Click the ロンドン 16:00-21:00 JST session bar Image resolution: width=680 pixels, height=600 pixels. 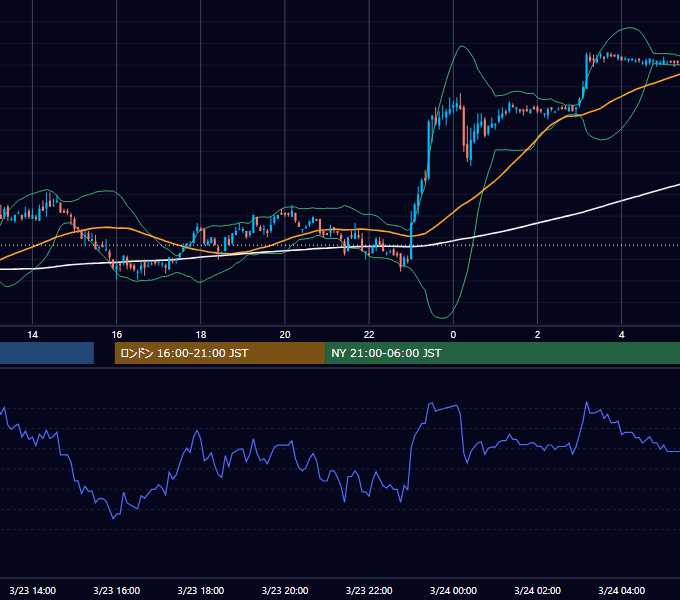coord(220,353)
